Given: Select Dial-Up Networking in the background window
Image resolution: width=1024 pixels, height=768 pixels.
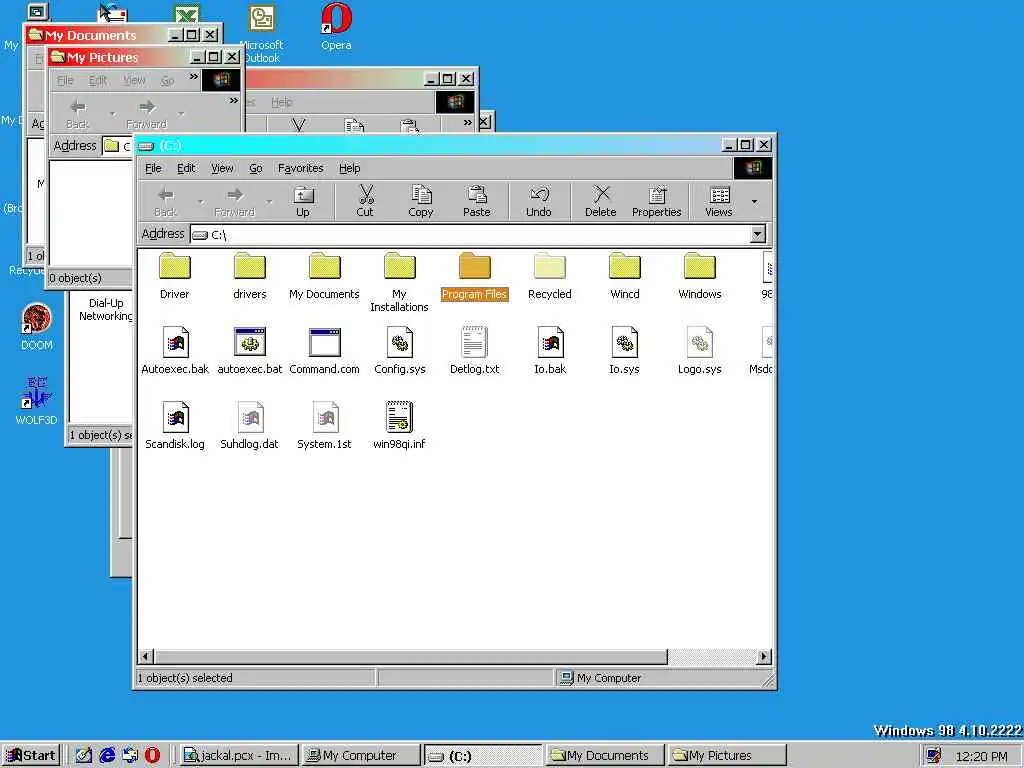Looking at the screenshot, I should click(106, 310).
